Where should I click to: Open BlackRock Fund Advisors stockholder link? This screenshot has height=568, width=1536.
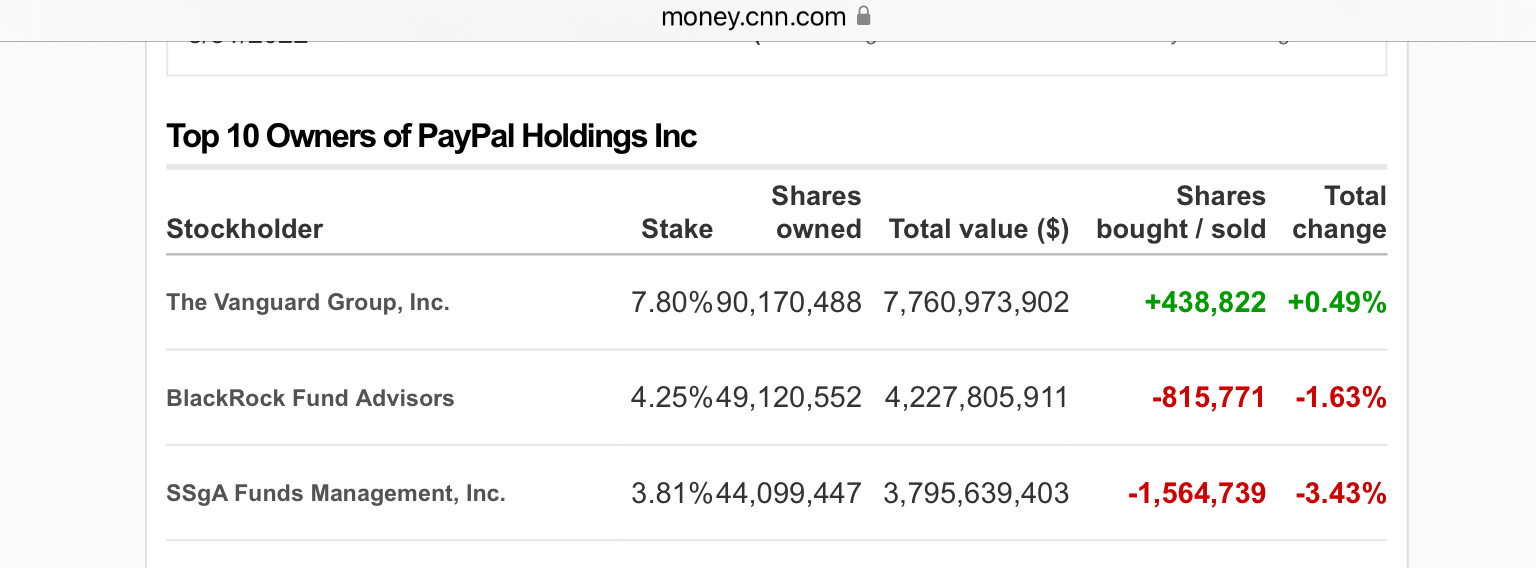click(x=310, y=398)
